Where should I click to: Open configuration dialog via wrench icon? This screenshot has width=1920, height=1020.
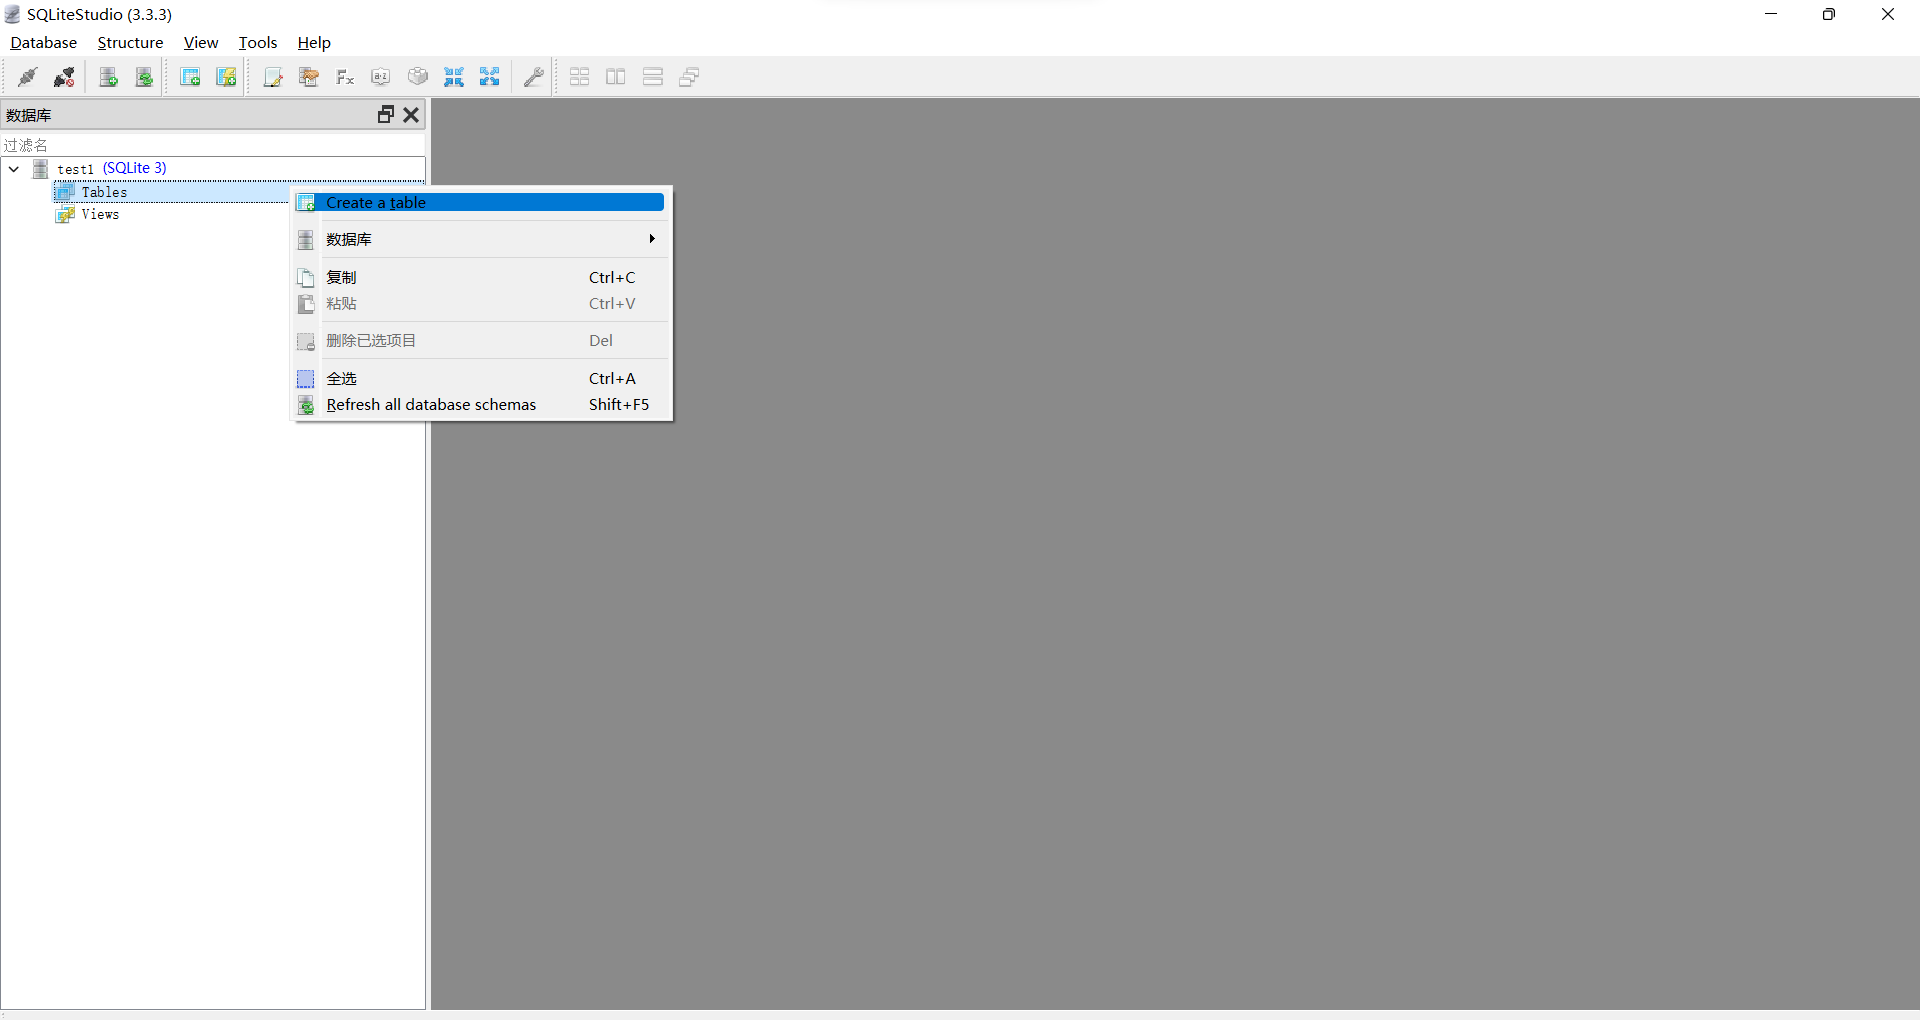click(x=534, y=77)
